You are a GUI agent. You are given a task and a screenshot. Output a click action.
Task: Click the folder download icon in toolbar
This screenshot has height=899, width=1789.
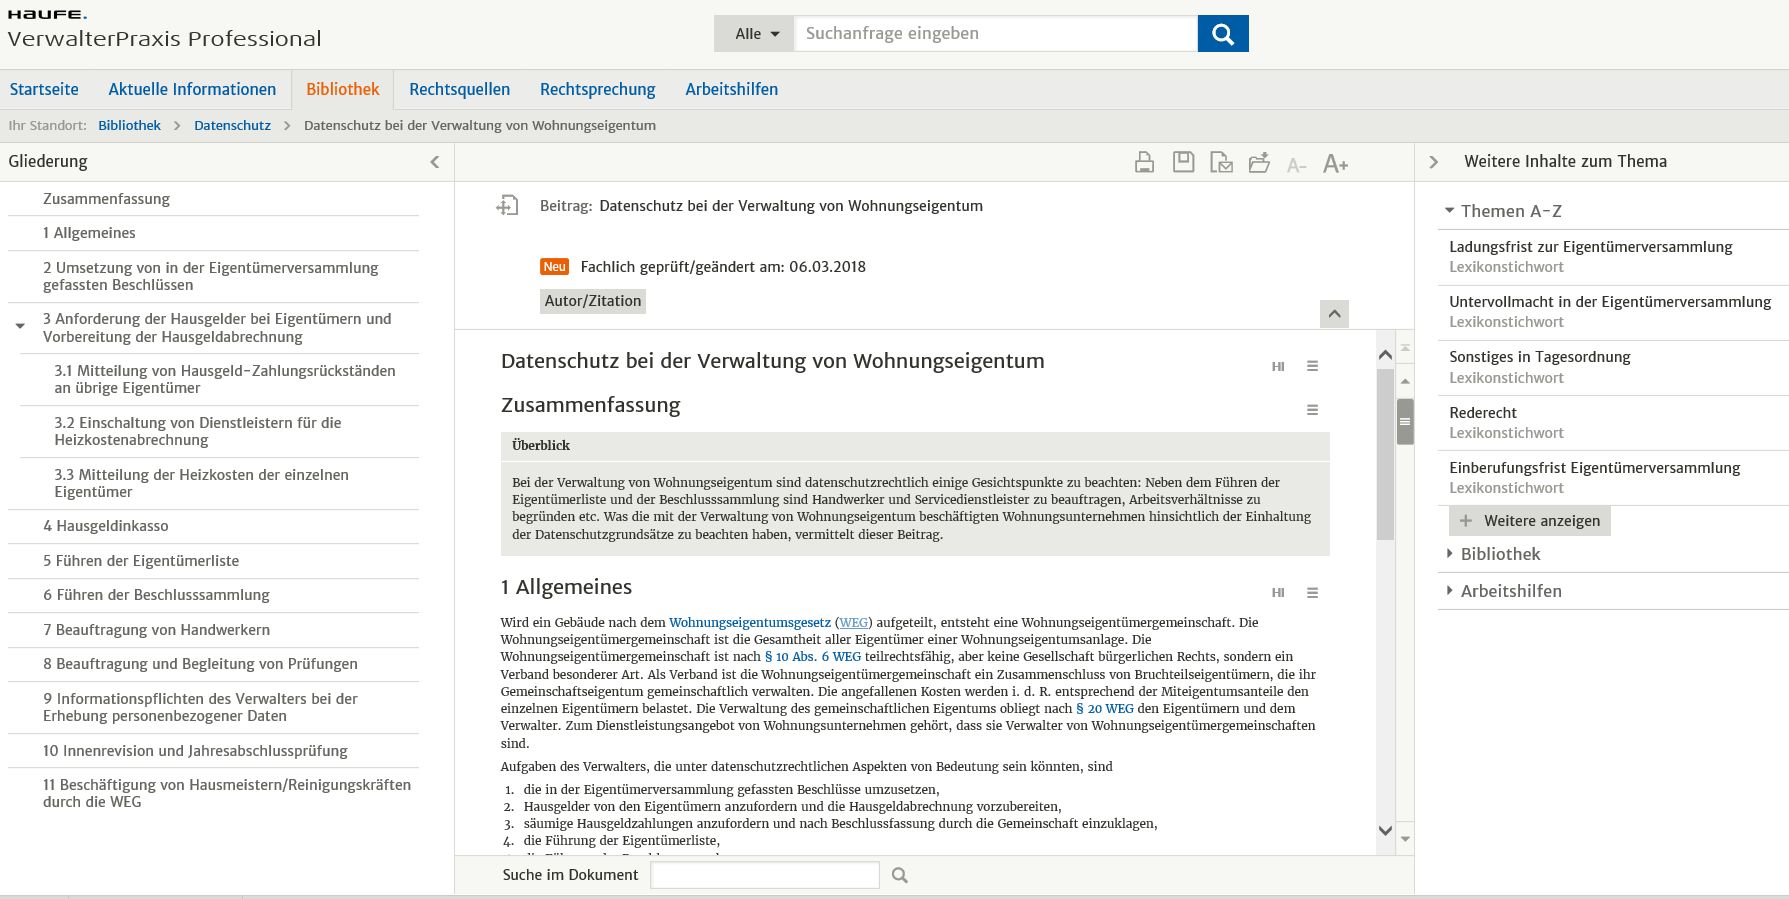[1259, 162]
